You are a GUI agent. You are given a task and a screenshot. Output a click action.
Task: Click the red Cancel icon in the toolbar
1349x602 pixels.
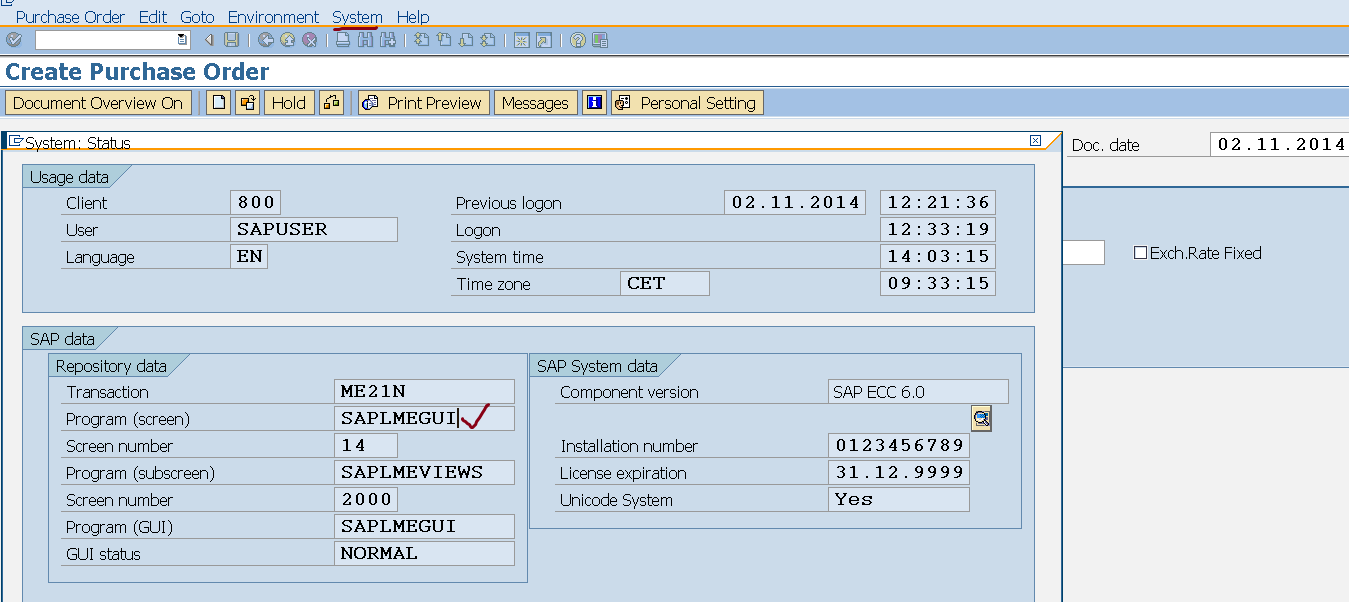[308, 40]
